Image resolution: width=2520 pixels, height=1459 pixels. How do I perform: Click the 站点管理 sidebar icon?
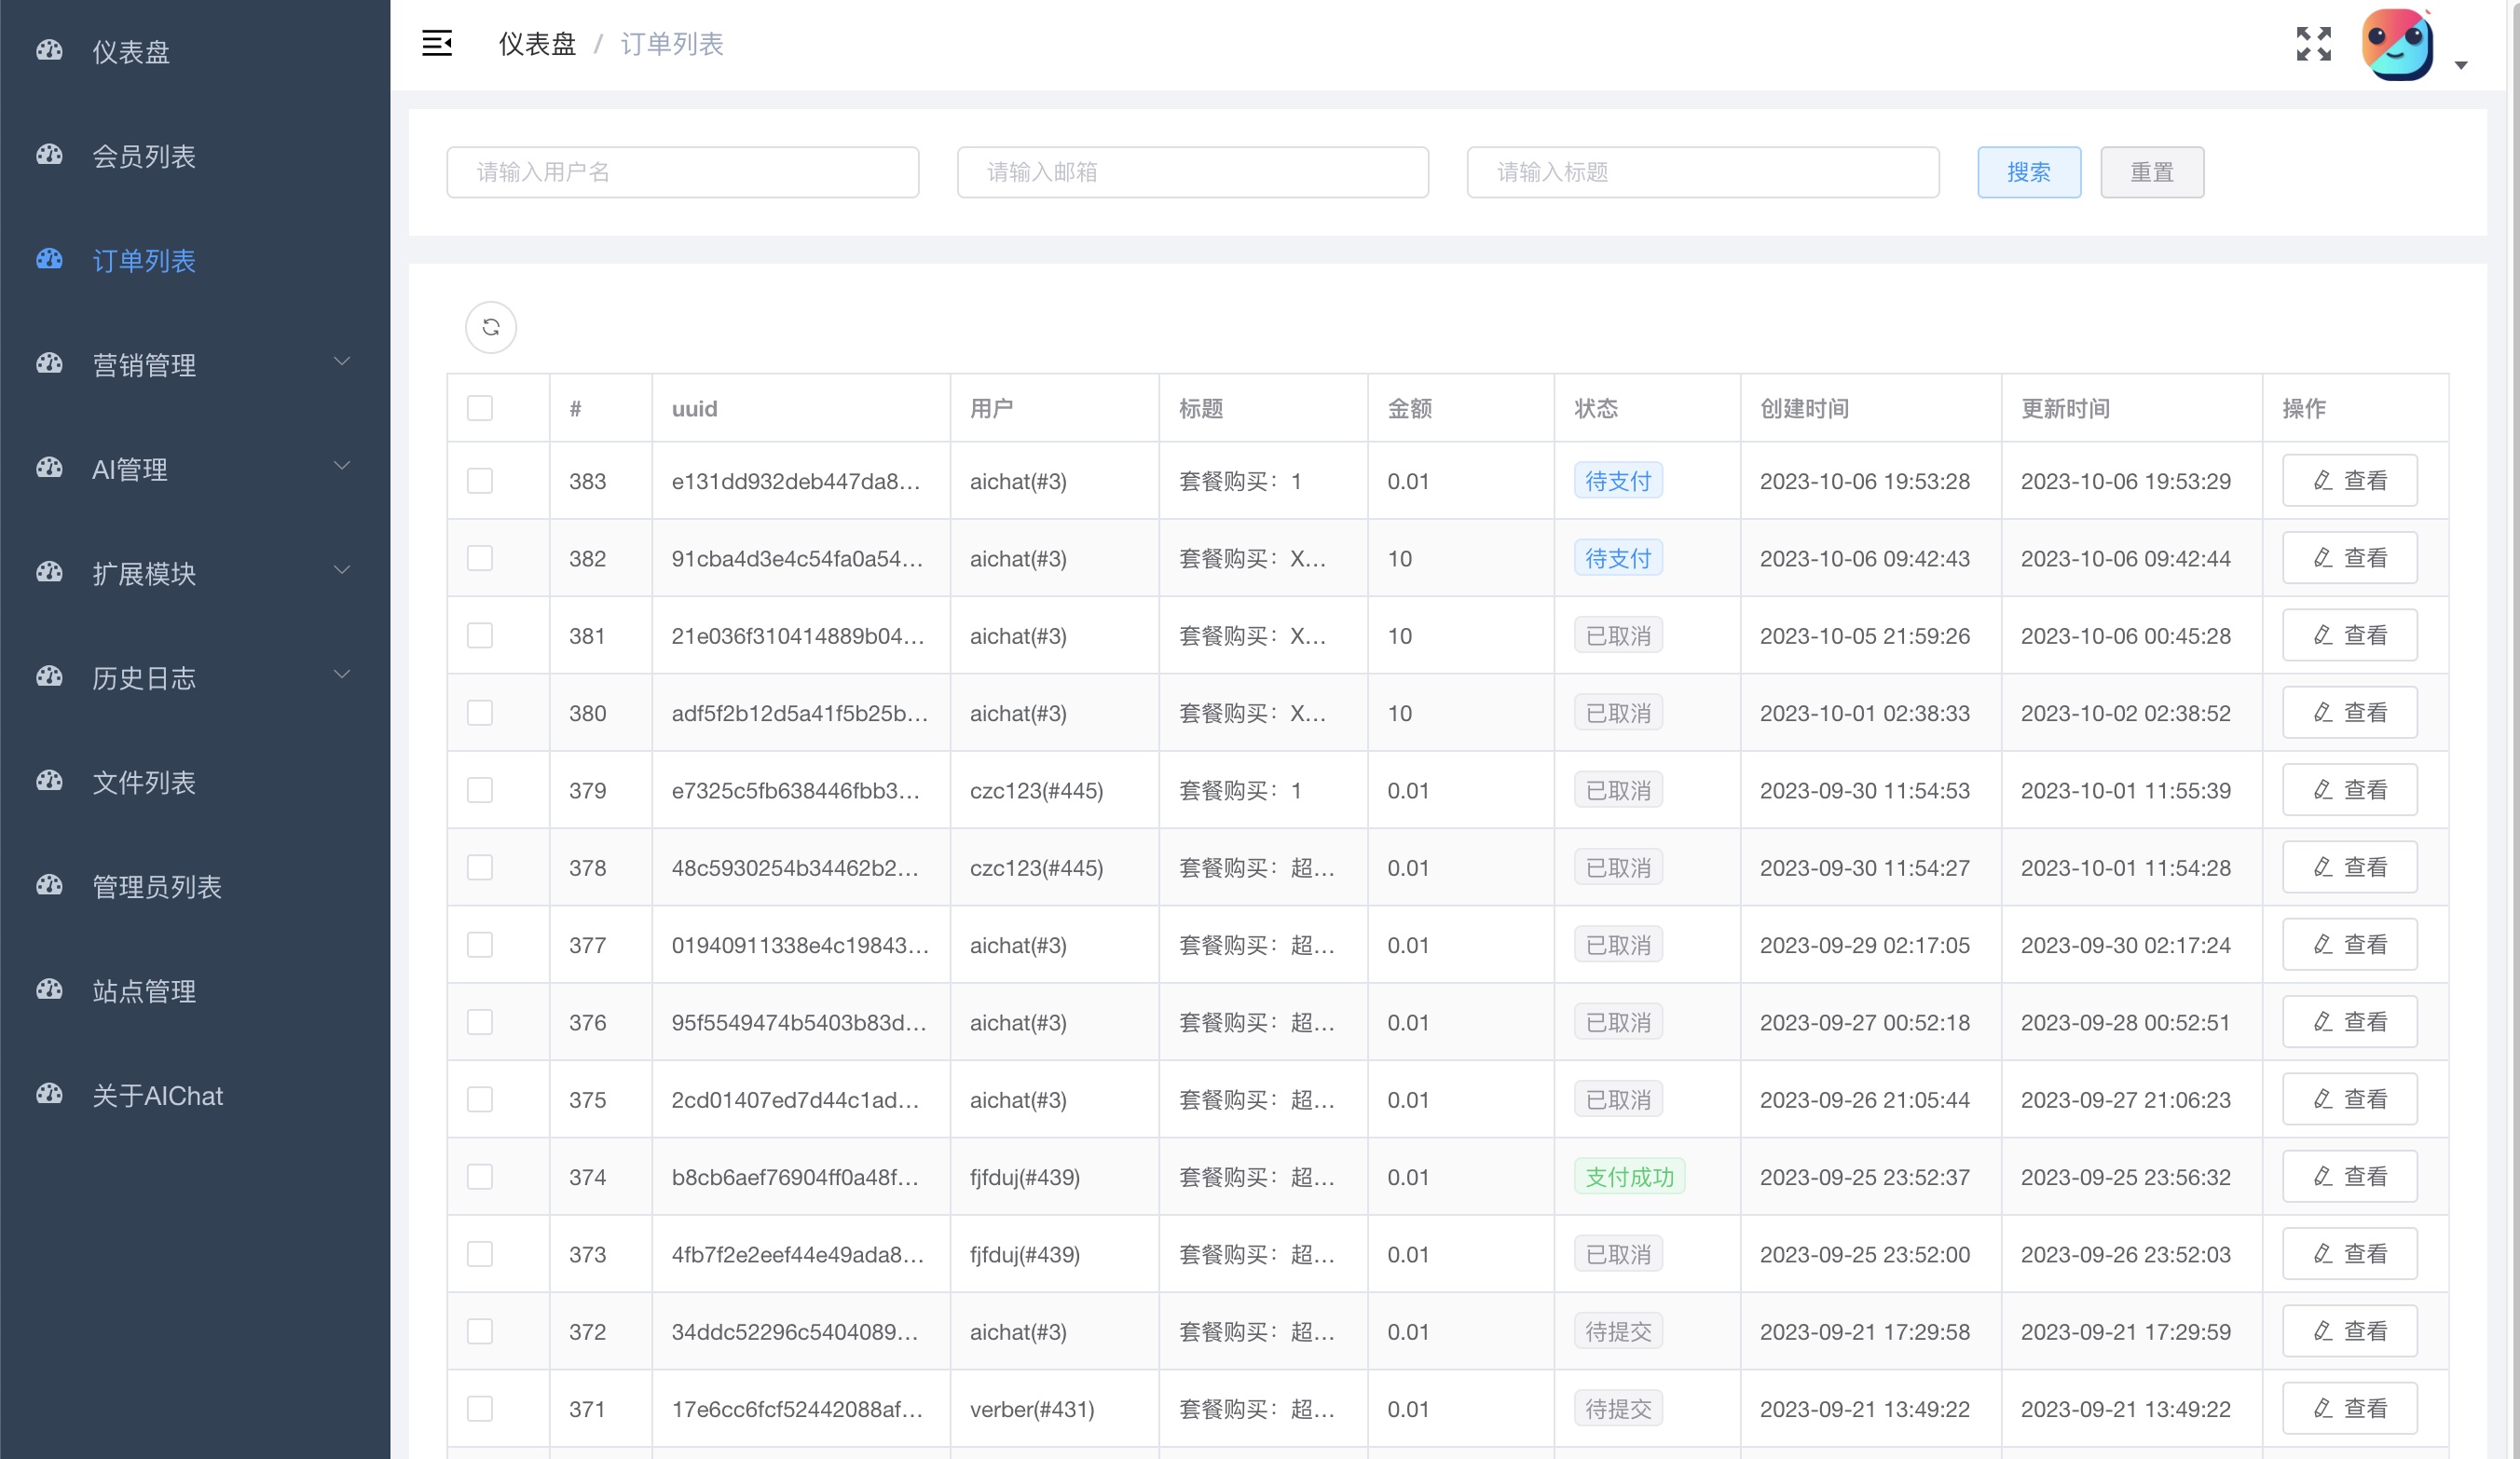click(49, 990)
